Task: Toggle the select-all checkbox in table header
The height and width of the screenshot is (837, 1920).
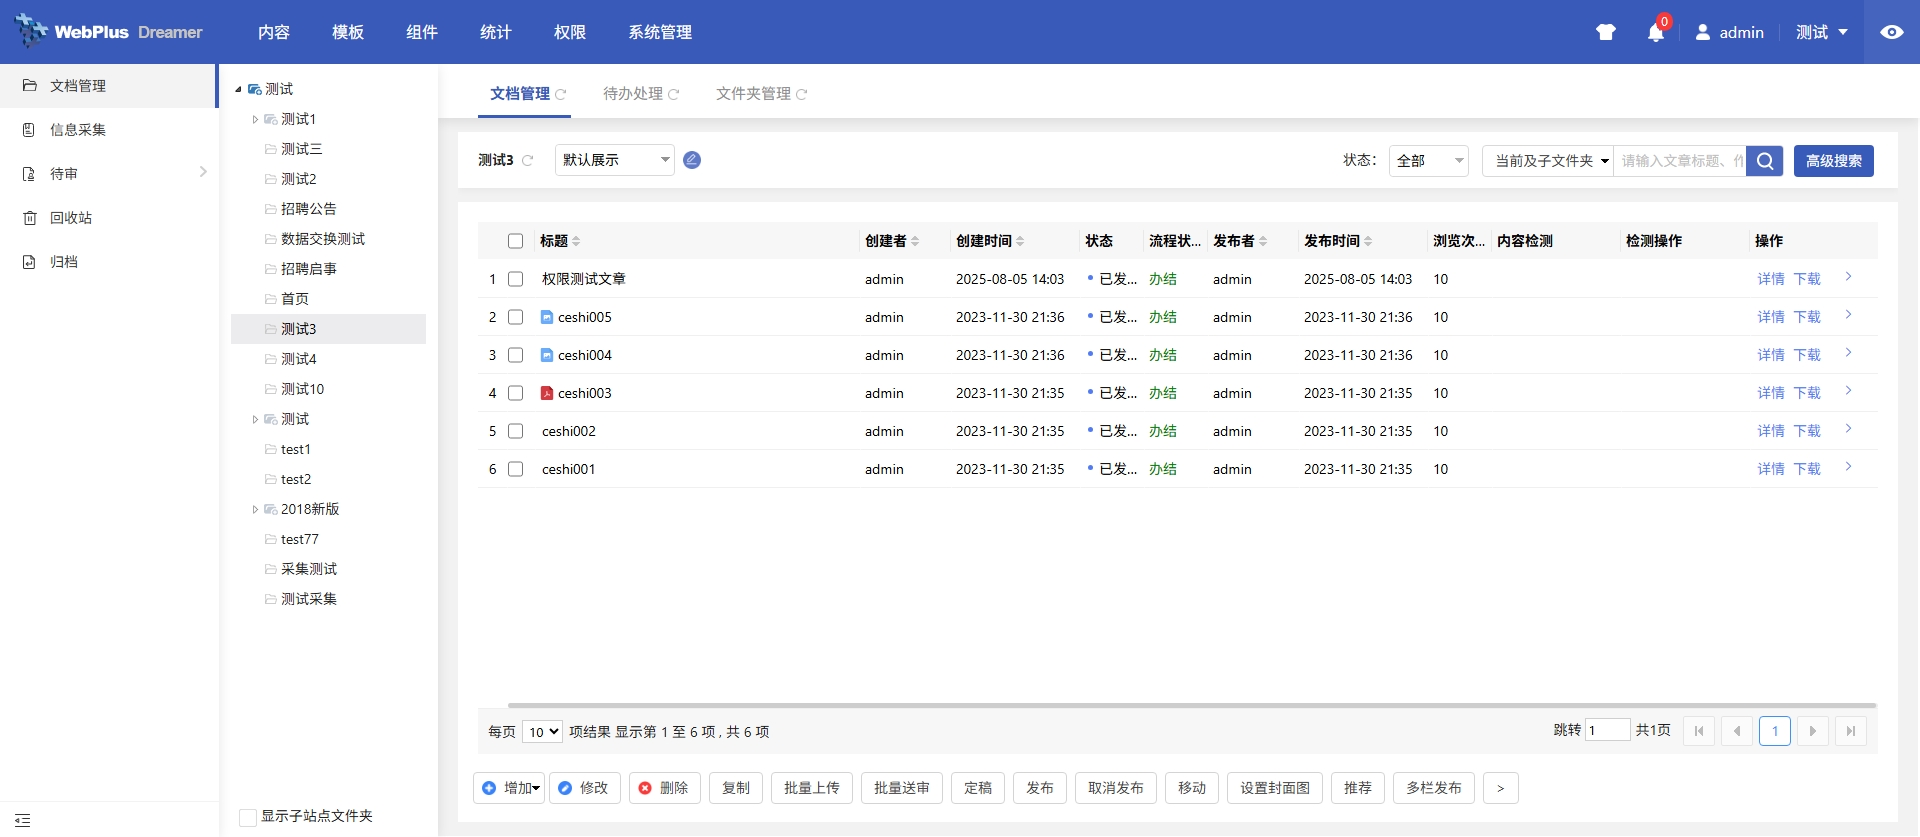Action: pos(516,241)
